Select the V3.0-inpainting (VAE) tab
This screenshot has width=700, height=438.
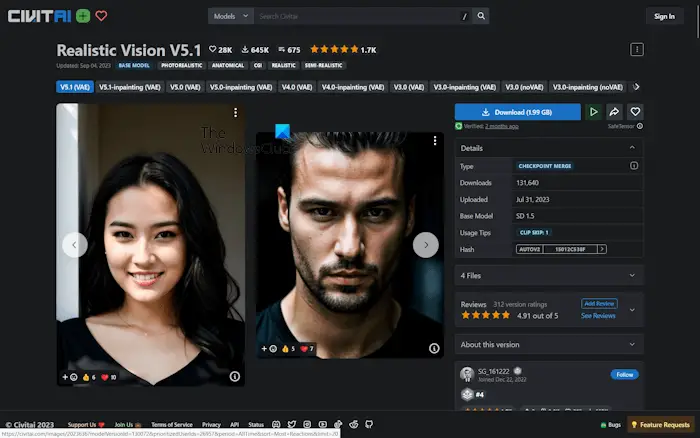tap(464, 87)
